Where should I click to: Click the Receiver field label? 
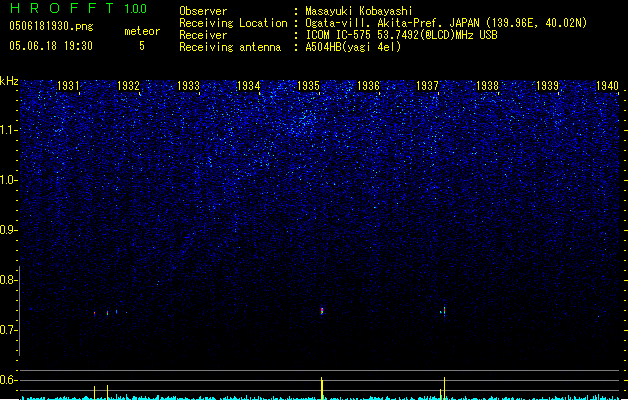(203, 35)
